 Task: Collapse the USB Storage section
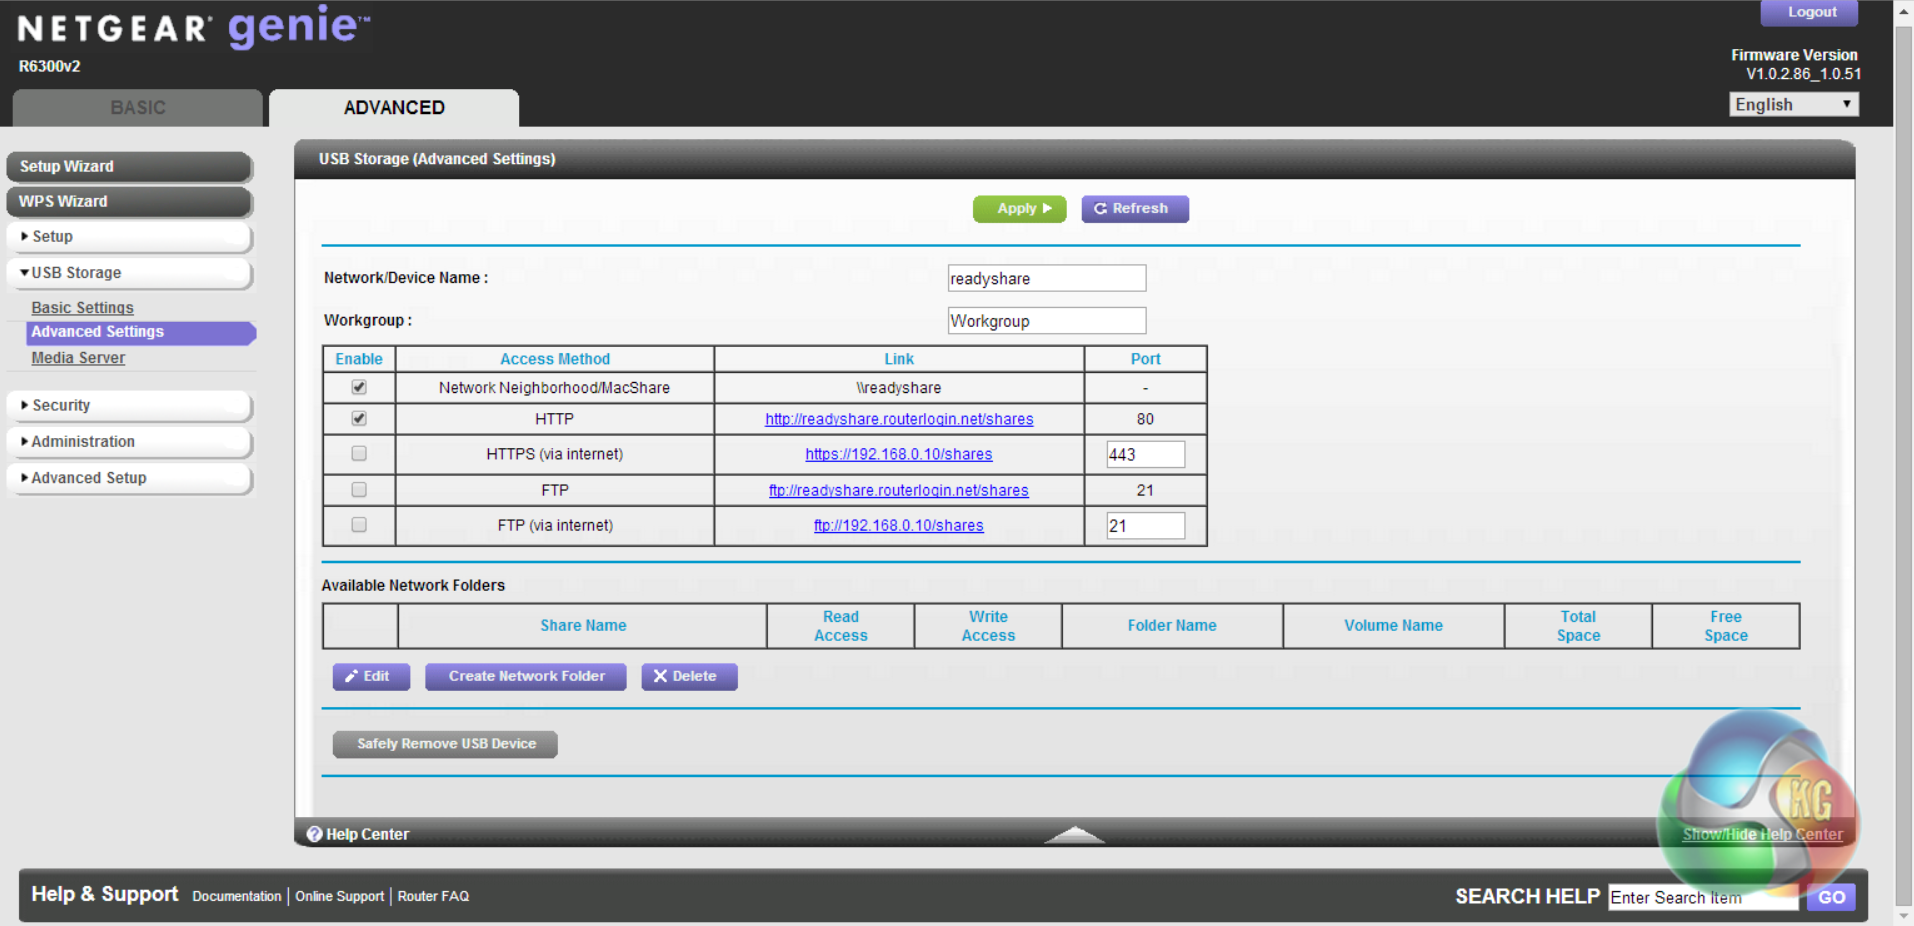[x=128, y=273]
